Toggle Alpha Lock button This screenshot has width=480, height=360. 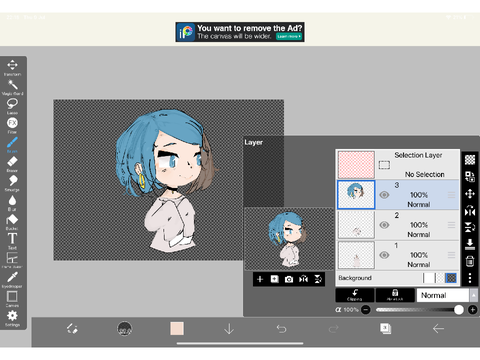tap(395, 295)
